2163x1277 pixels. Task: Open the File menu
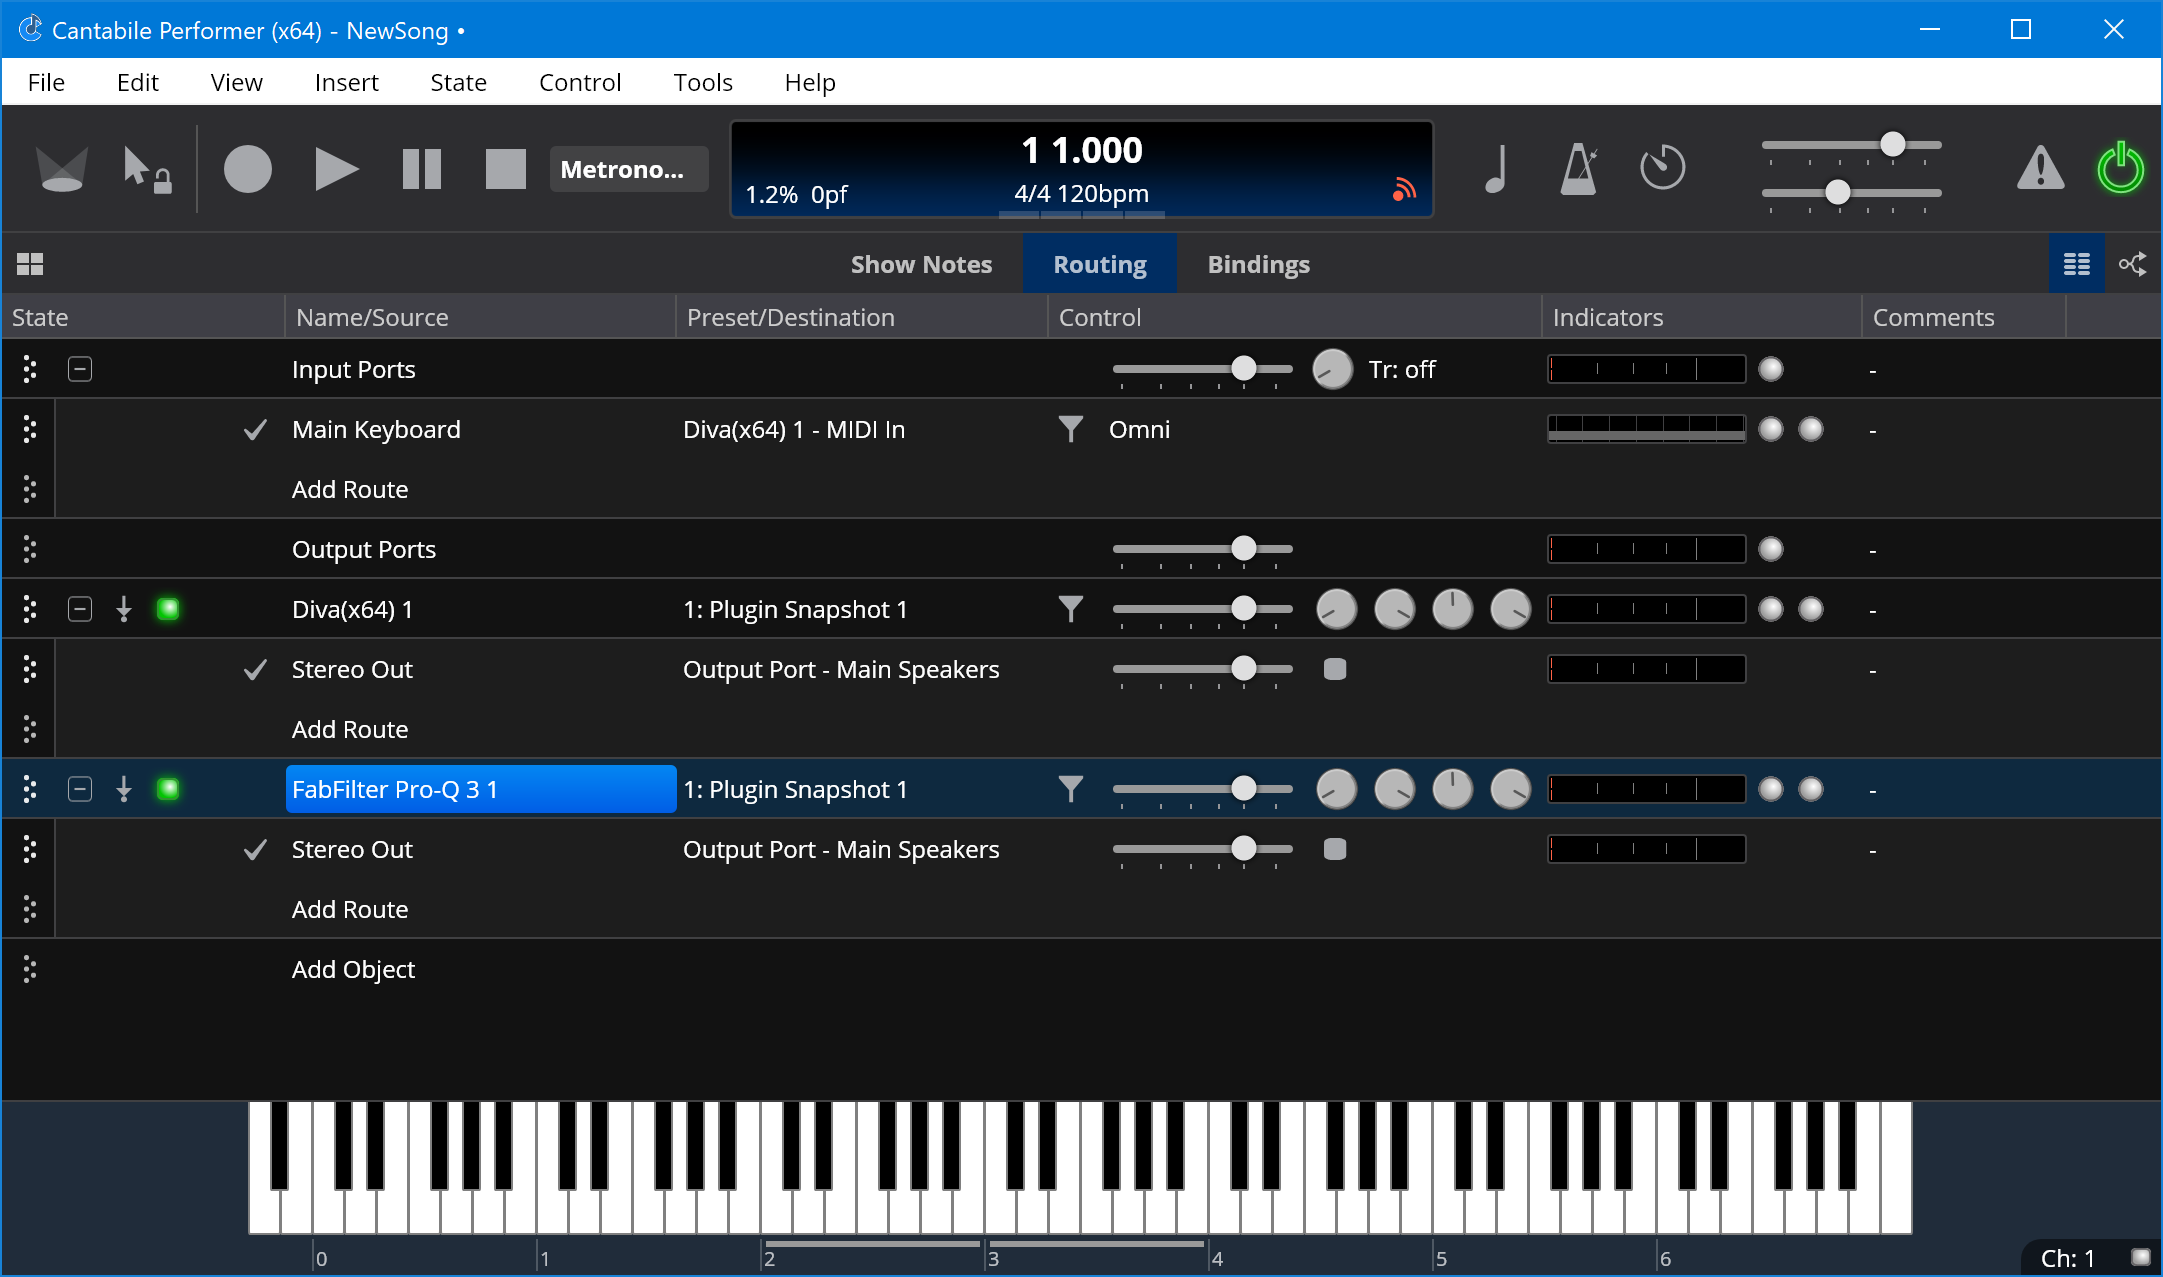pos(46,82)
